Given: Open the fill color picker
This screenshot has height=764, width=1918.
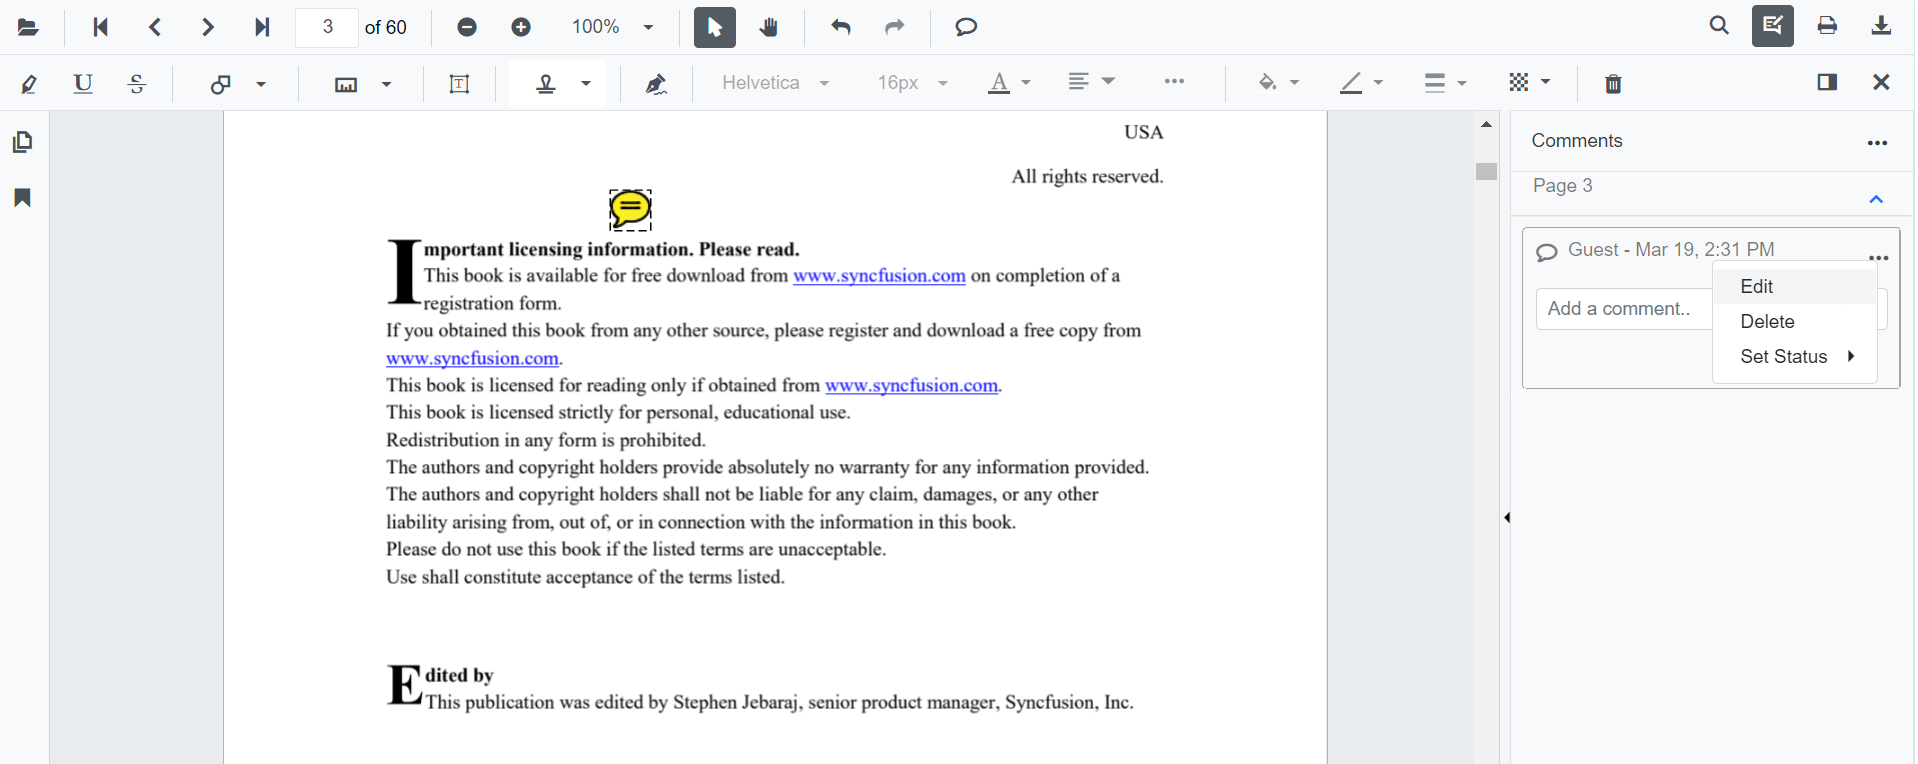Looking at the screenshot, I should point(1278,83).
